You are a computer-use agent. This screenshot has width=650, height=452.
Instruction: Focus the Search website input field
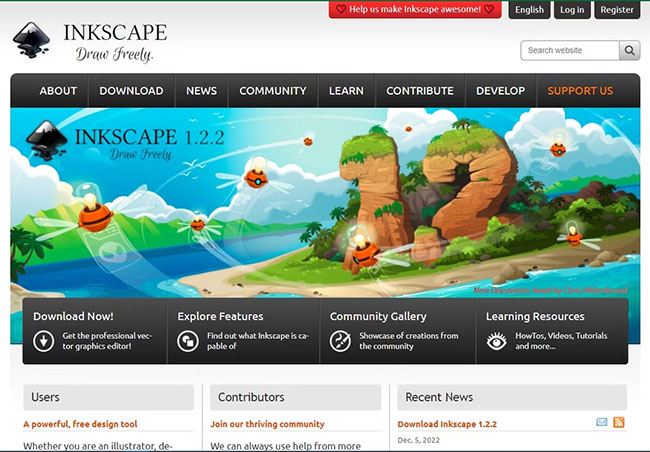[x=570, y=51]
